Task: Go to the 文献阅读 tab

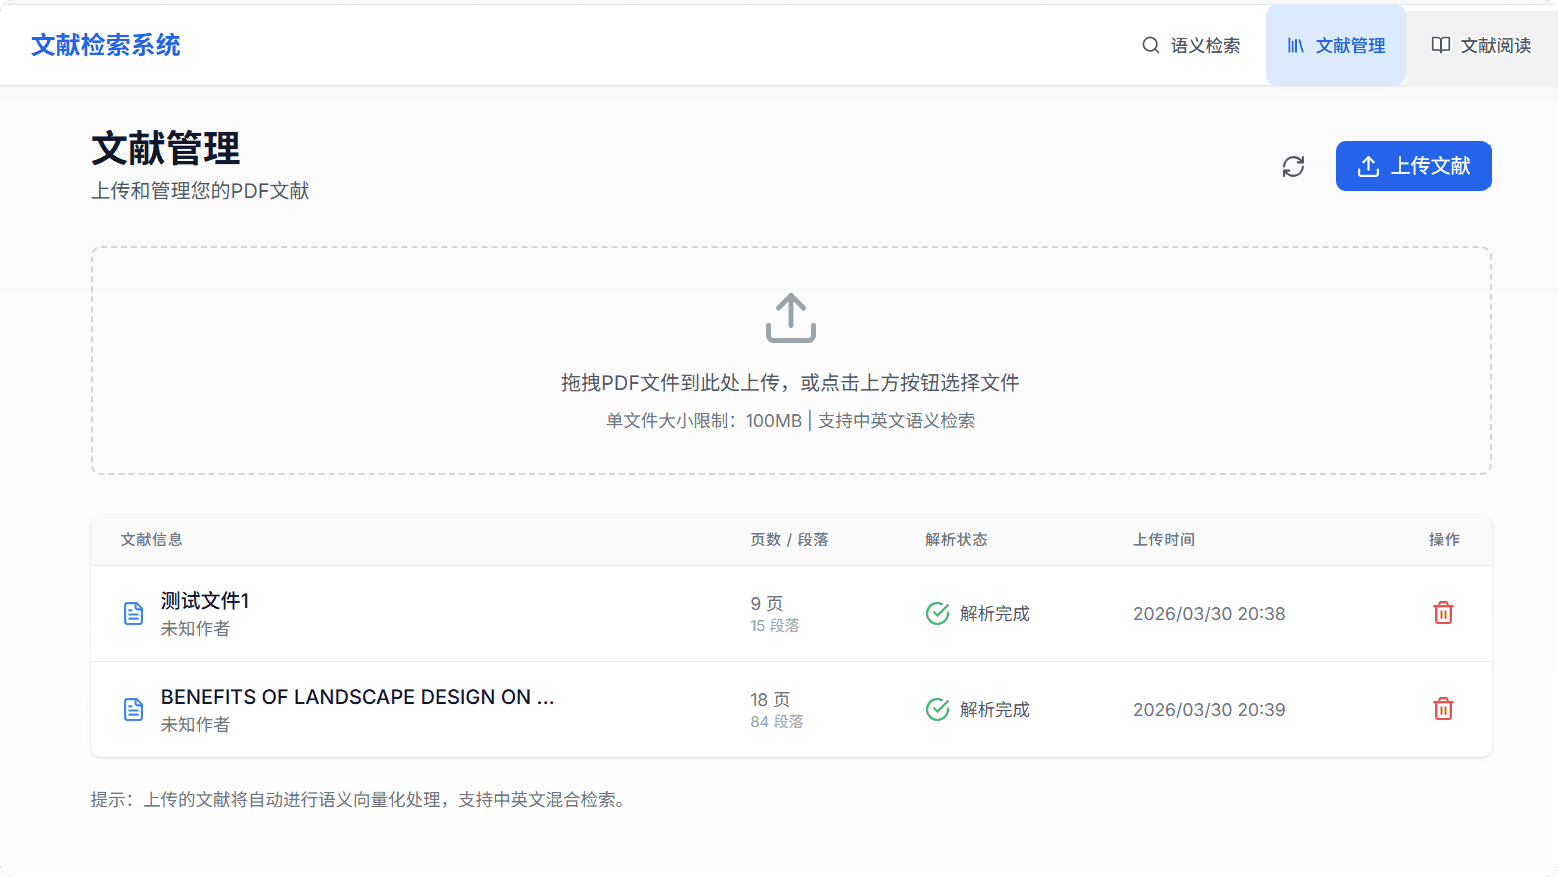Action: [x=1481, y=45]
